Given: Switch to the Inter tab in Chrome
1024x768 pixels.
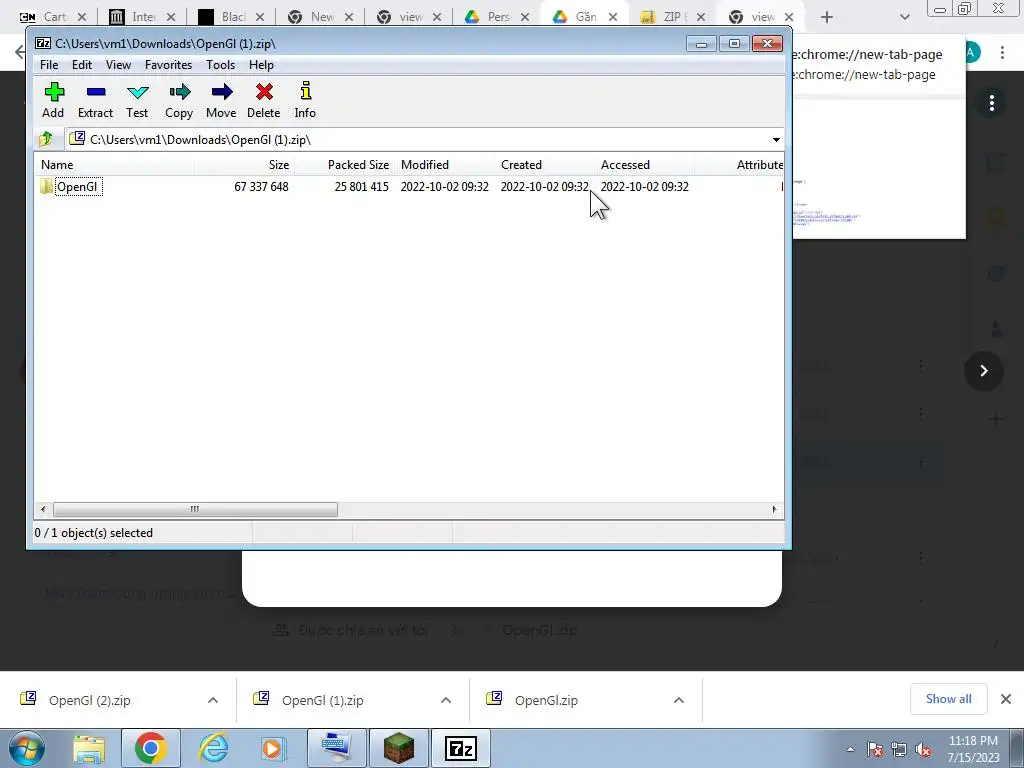Looking at the screenshot, I should [x=143, y=17].
